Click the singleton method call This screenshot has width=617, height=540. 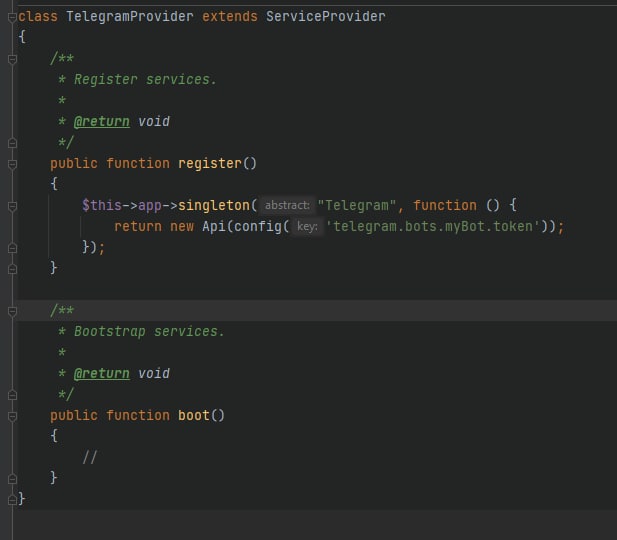[x=214, y=205]
